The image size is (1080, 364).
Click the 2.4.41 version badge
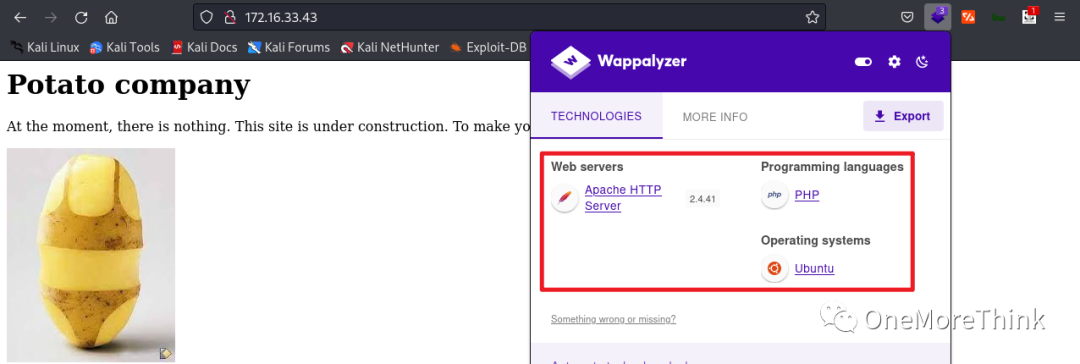tap(702, 199)
